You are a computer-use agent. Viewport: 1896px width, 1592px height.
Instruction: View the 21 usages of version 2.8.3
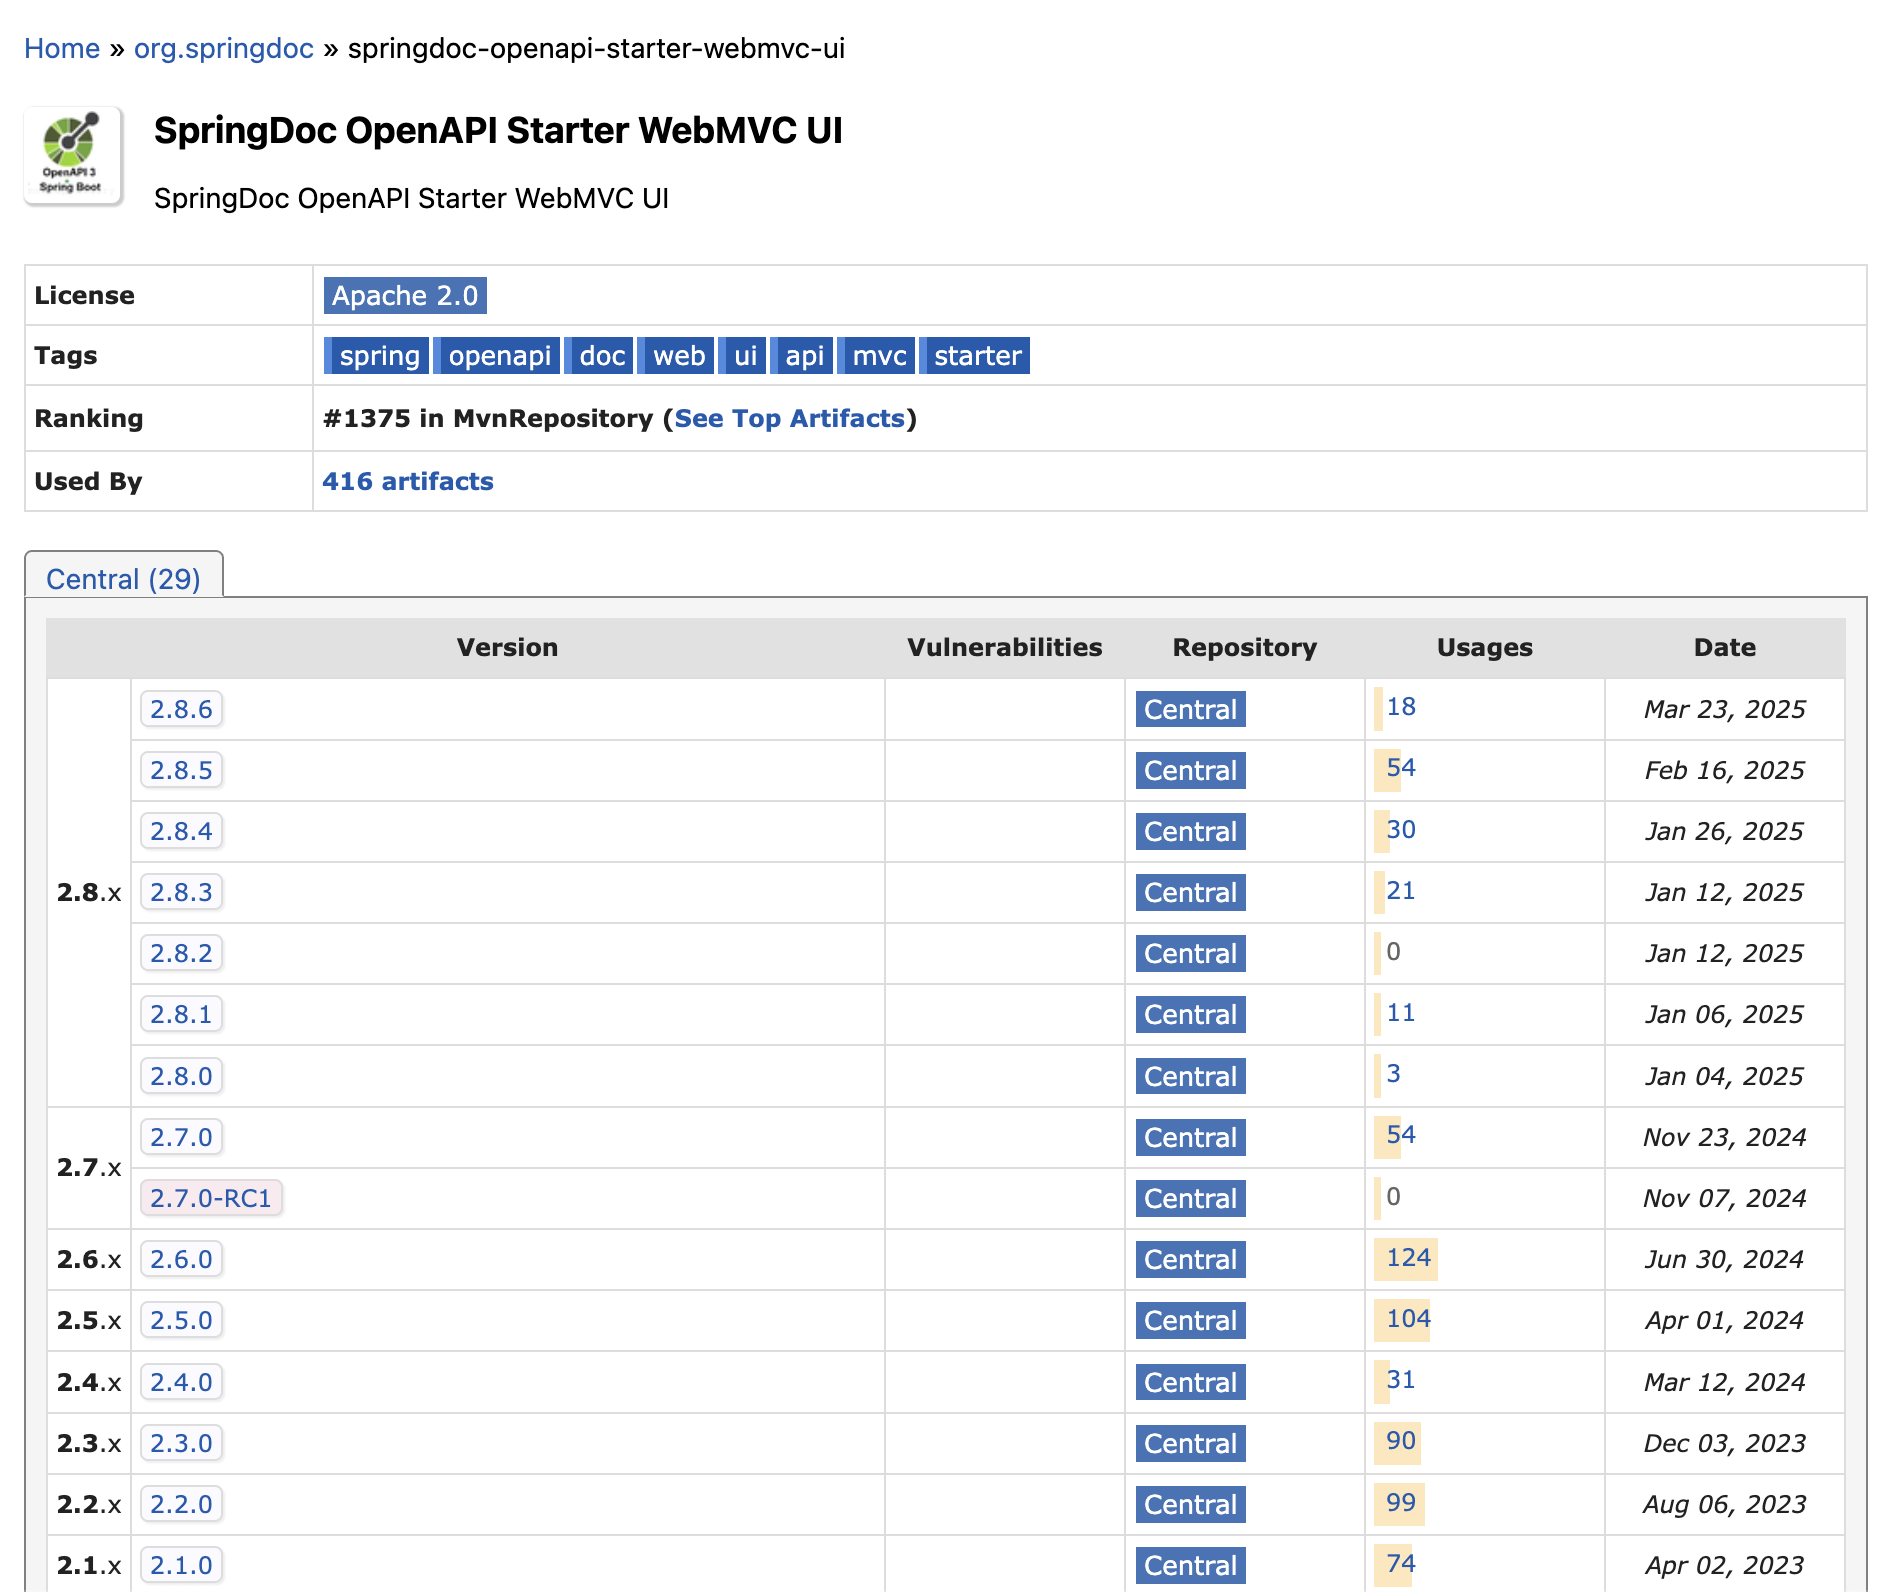(x=1401, y=891)
